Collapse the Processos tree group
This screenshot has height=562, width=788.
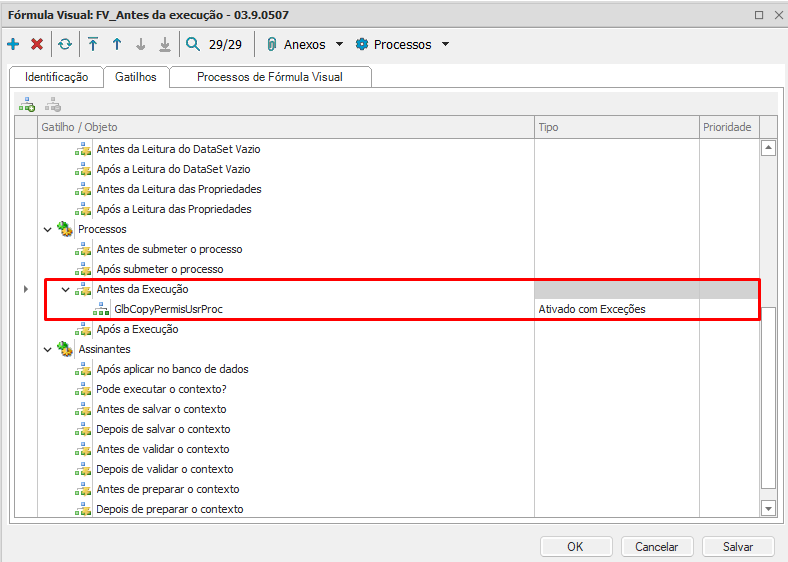(x=48, y=230)
